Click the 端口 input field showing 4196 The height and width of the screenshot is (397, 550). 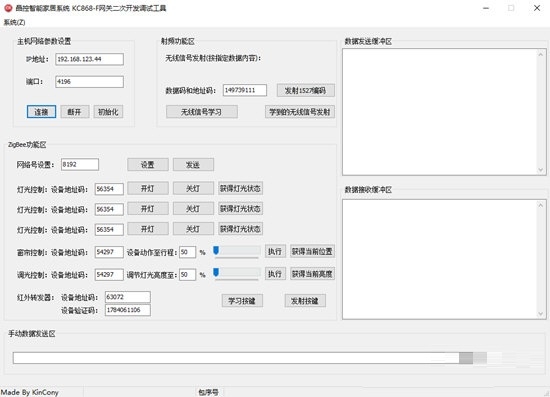click(89, 82)
